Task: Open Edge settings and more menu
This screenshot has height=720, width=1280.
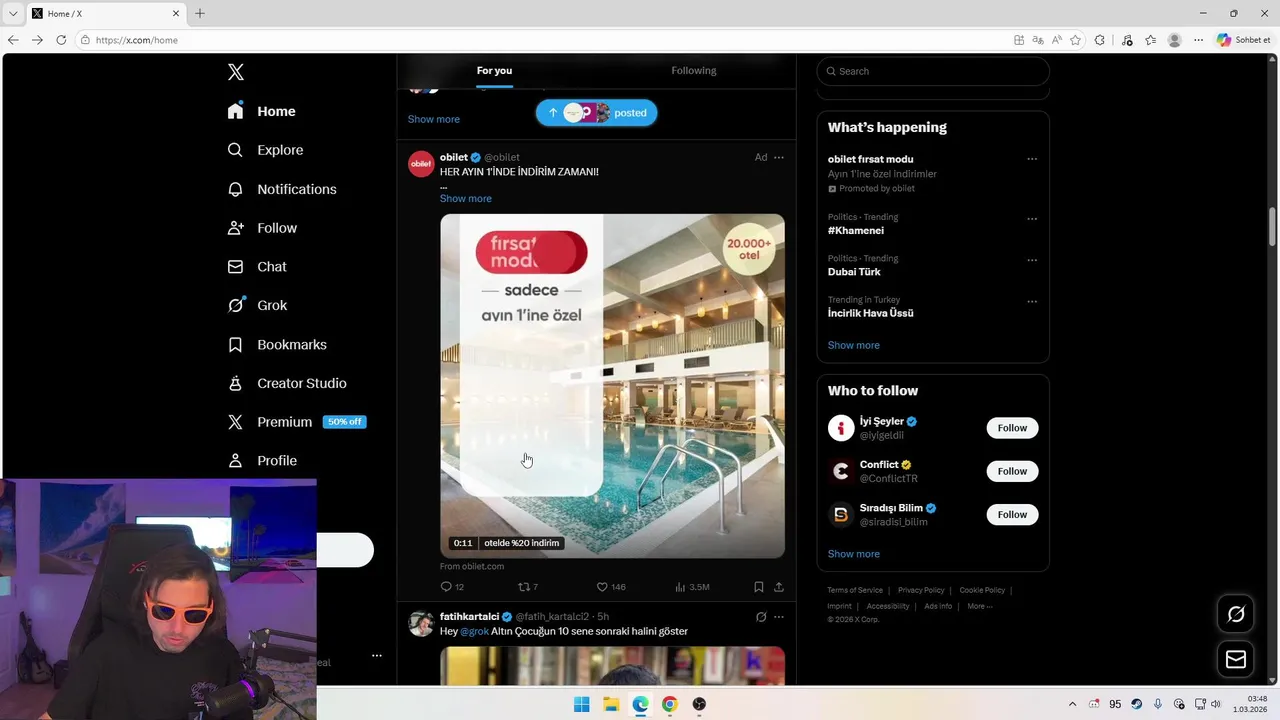Action: pos(1198,40)
